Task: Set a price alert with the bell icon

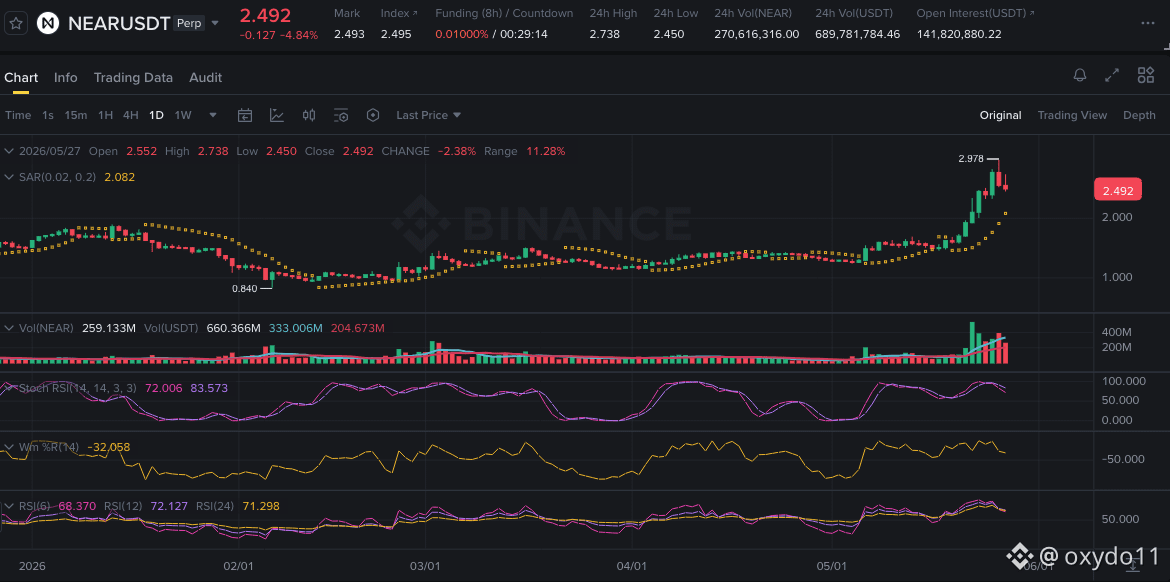Action: pos(1080,75)
